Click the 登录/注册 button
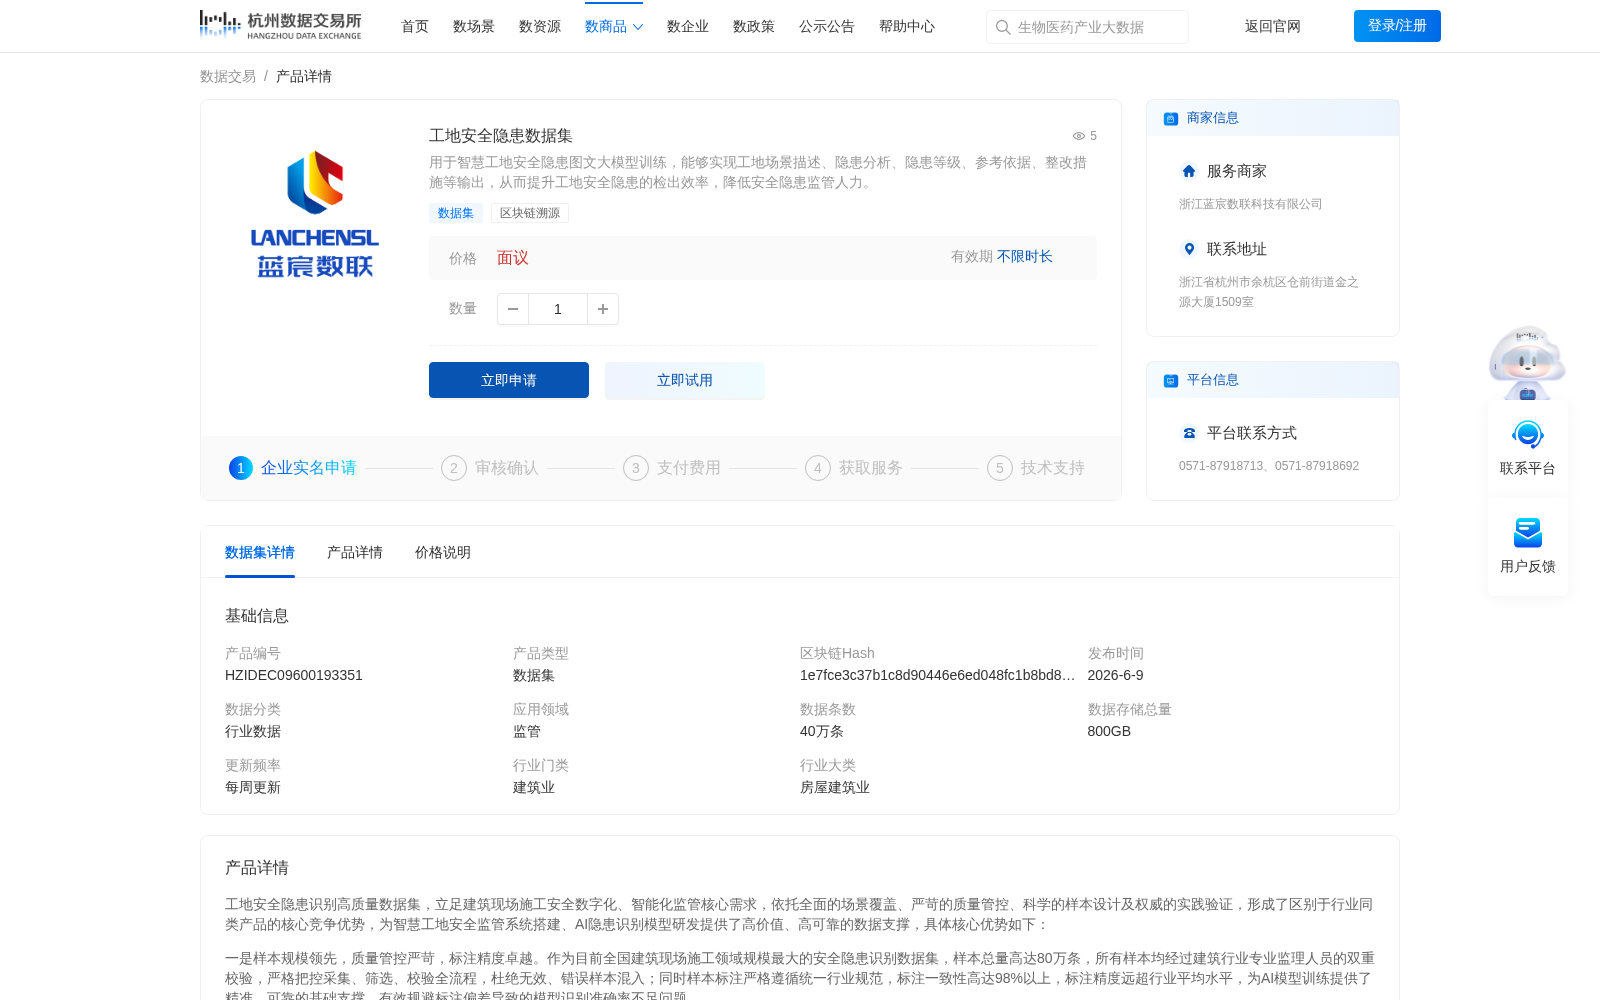 pyautogui.click(x=1397, y=26)
